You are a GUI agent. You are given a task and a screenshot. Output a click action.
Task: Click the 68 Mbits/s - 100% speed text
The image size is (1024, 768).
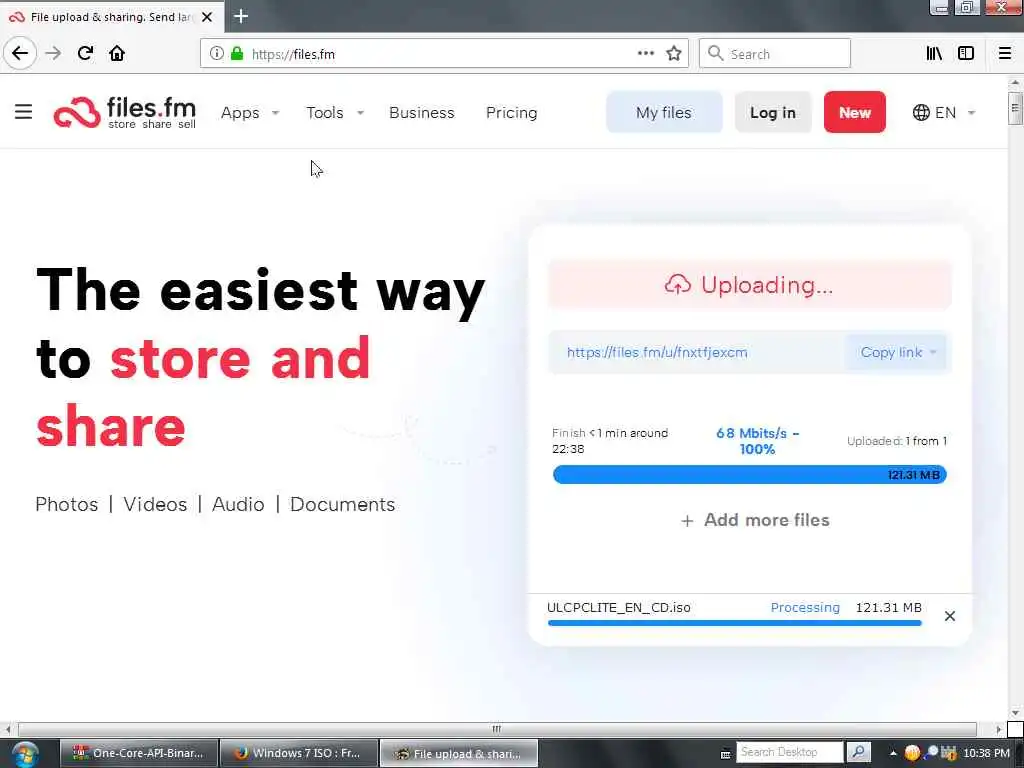758,441
